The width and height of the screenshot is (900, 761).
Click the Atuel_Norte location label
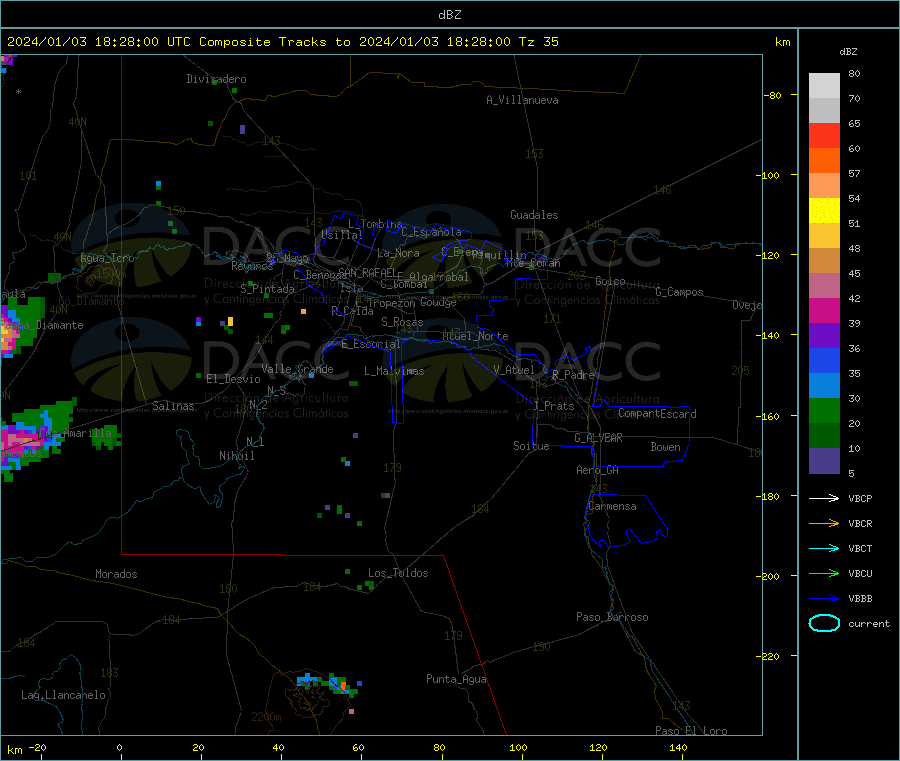coord(475,336)
